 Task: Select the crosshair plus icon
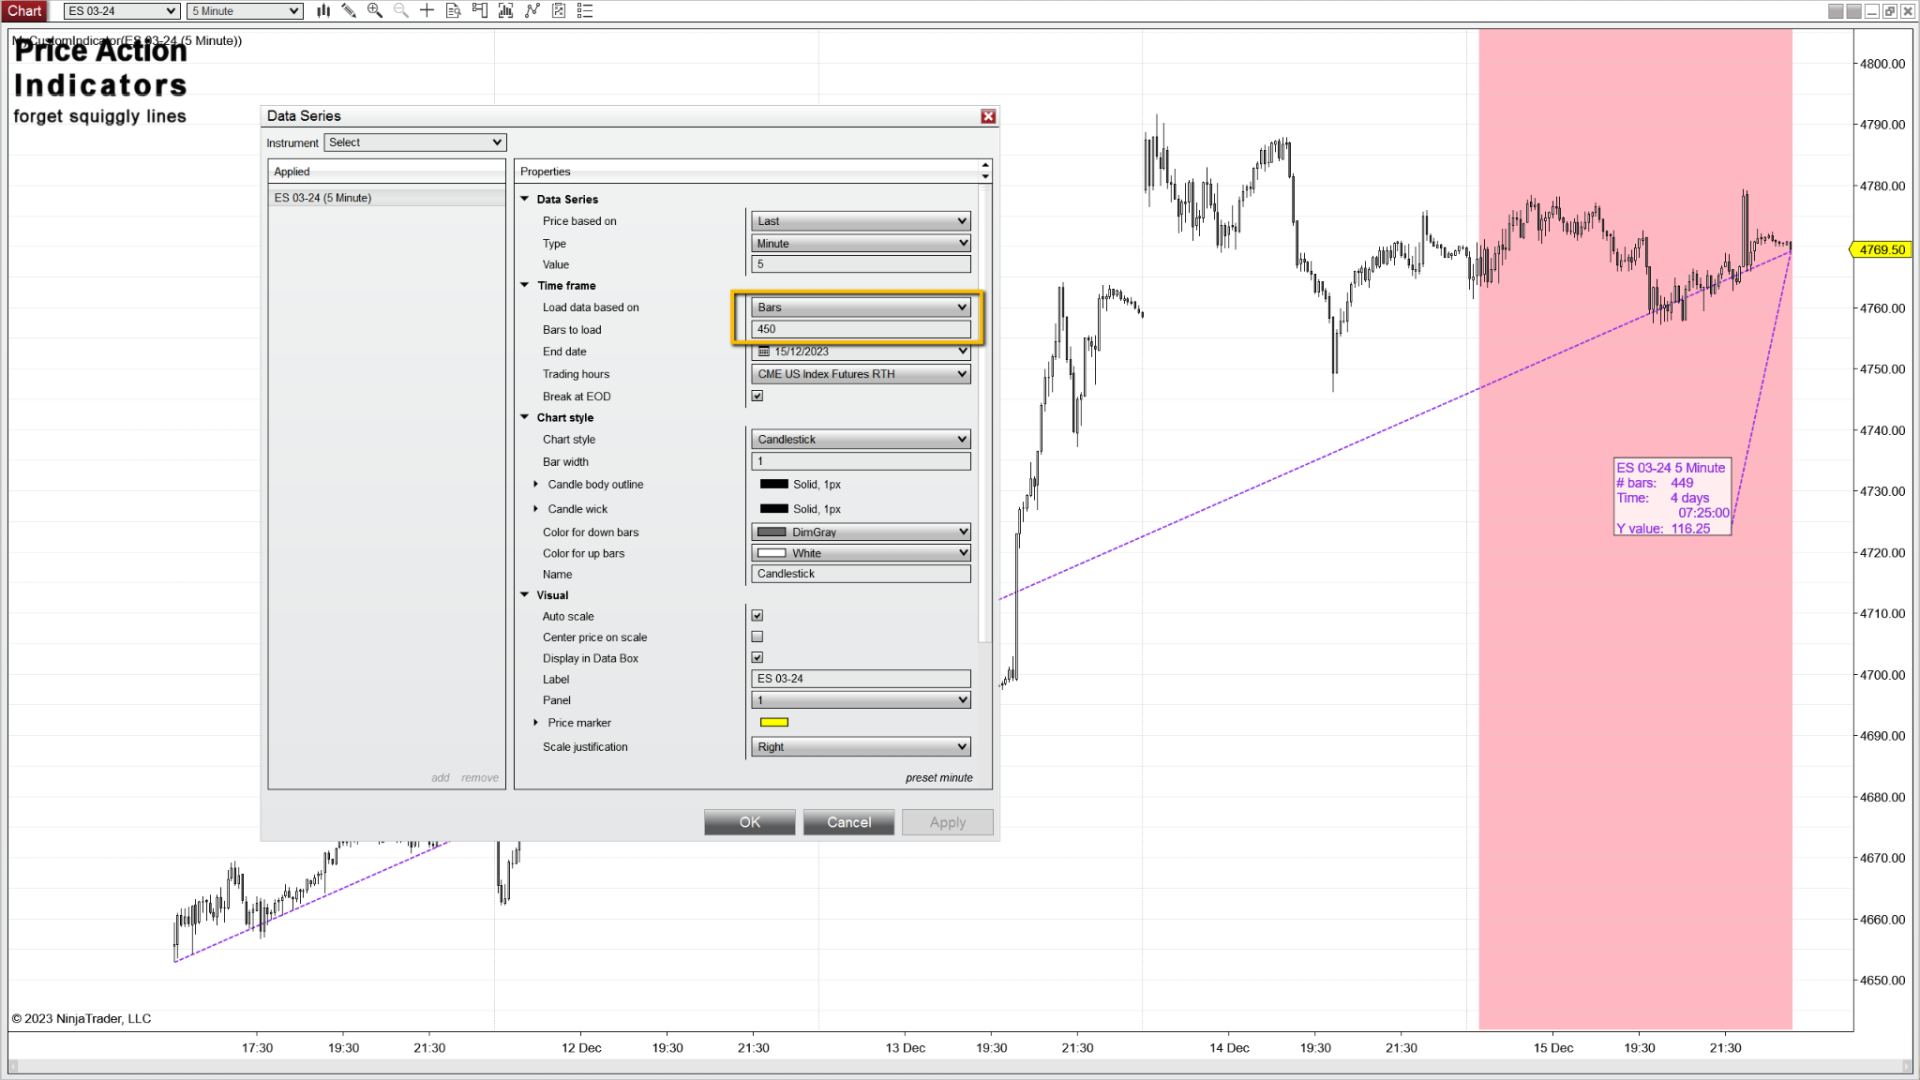pos(427,11)
